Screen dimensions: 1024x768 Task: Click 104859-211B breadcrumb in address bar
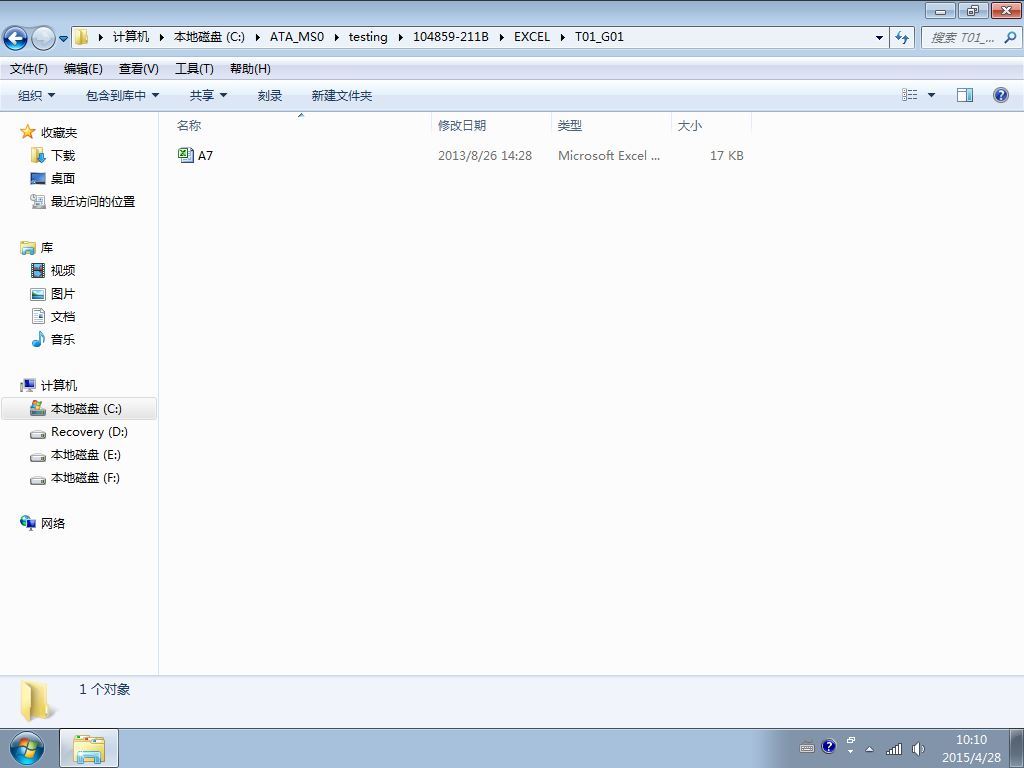(451, 37)
